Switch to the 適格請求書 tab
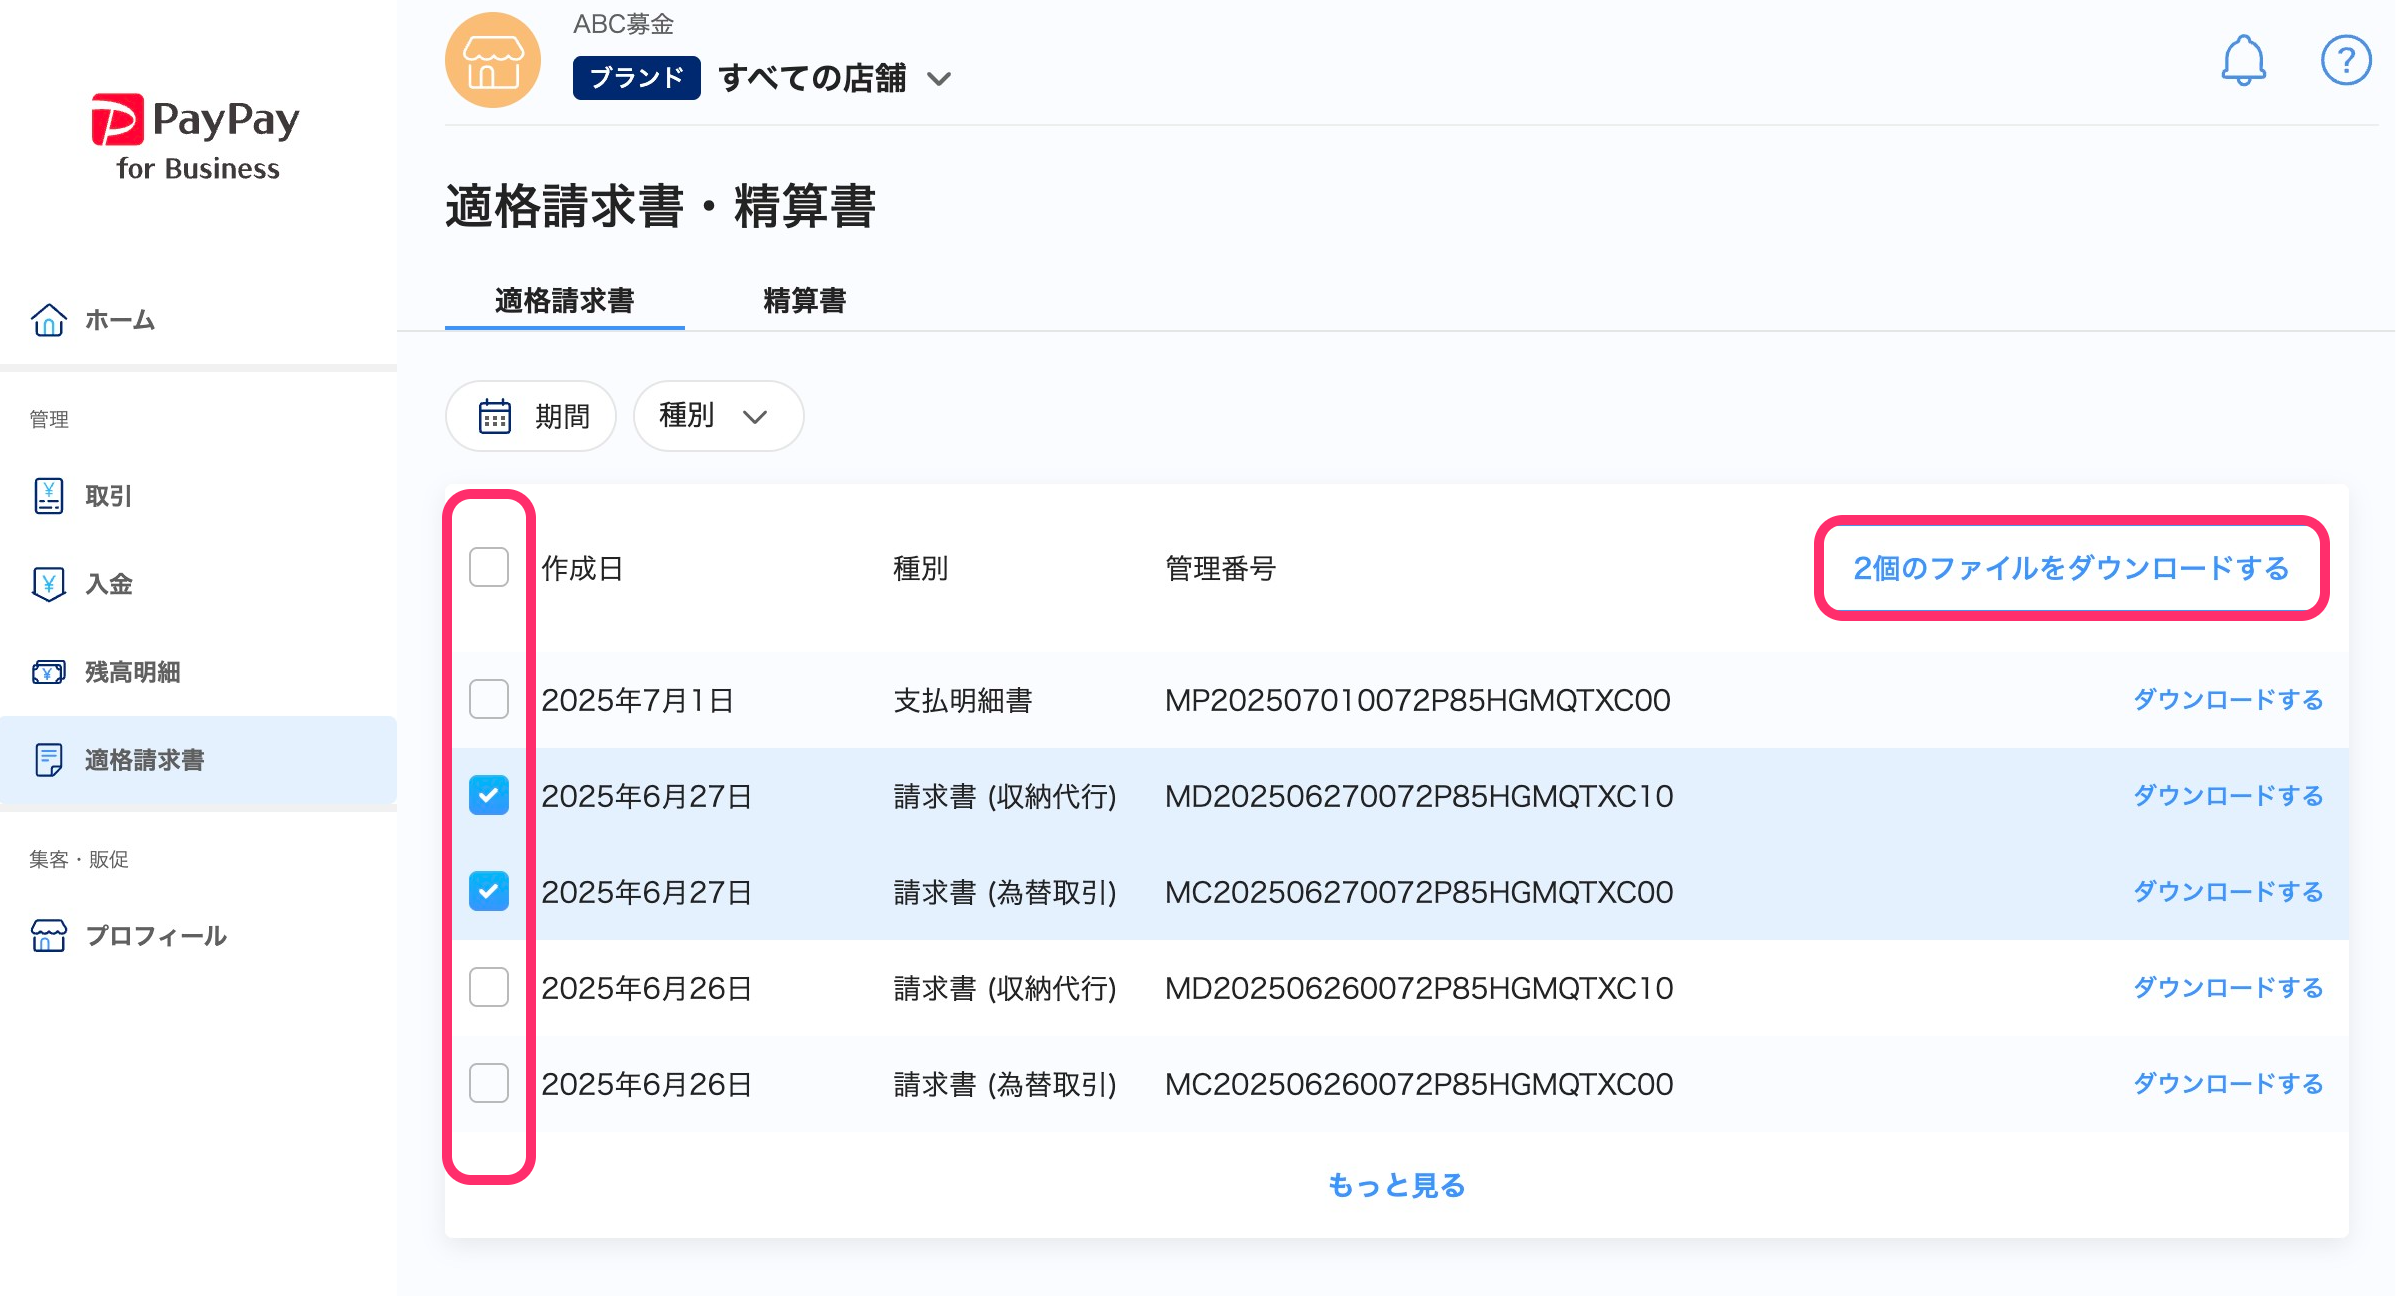 [x=564, y=301]
